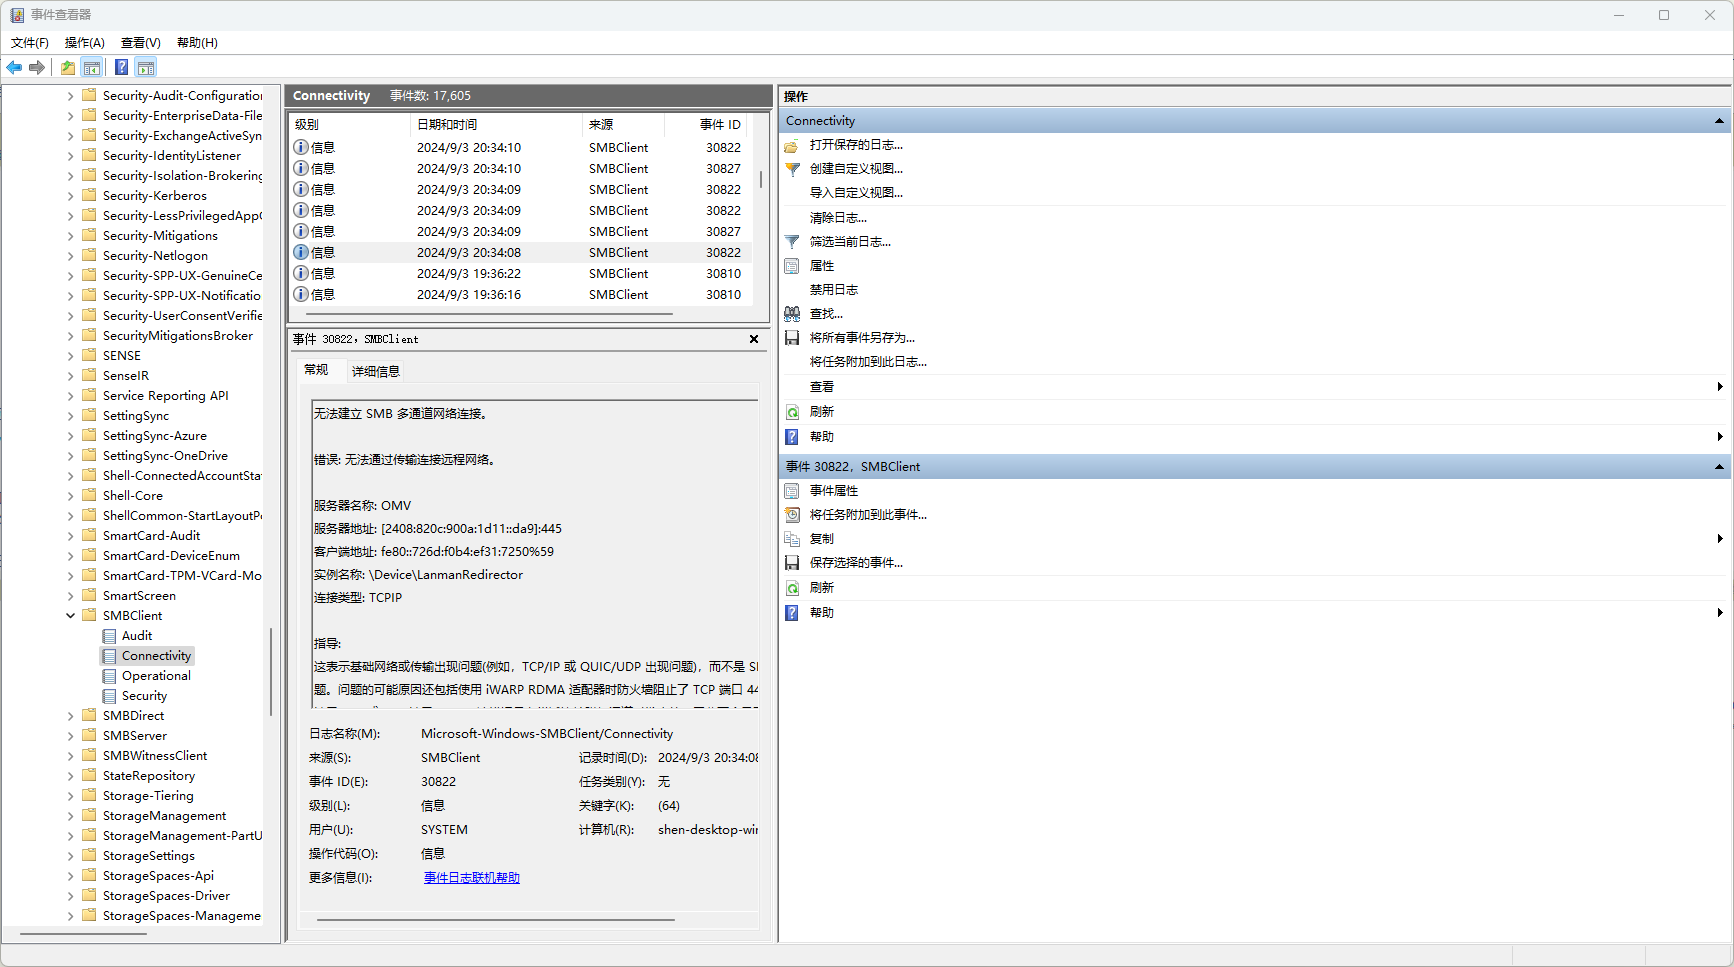Screen dimensions: 1734x967
Task: Select Service Reporting API in tree
Action: coord(166,396)
